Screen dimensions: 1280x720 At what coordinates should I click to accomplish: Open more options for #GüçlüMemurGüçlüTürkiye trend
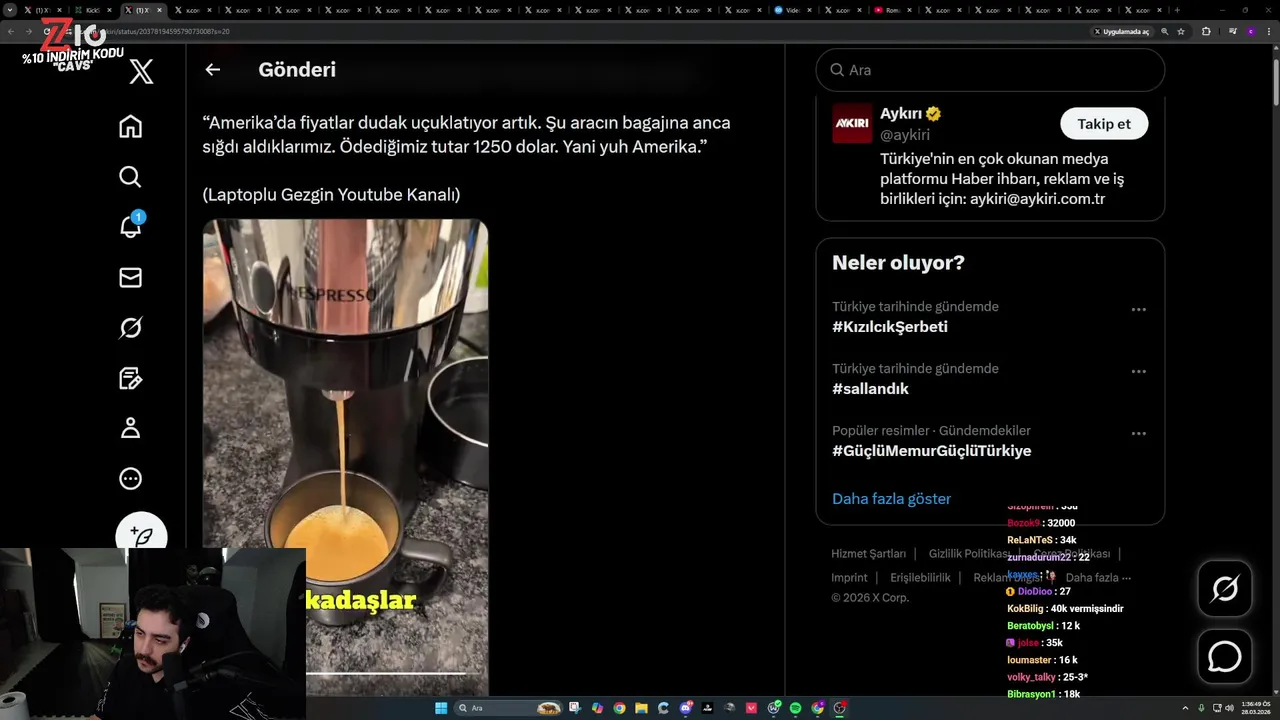(x=1138, y=434)
